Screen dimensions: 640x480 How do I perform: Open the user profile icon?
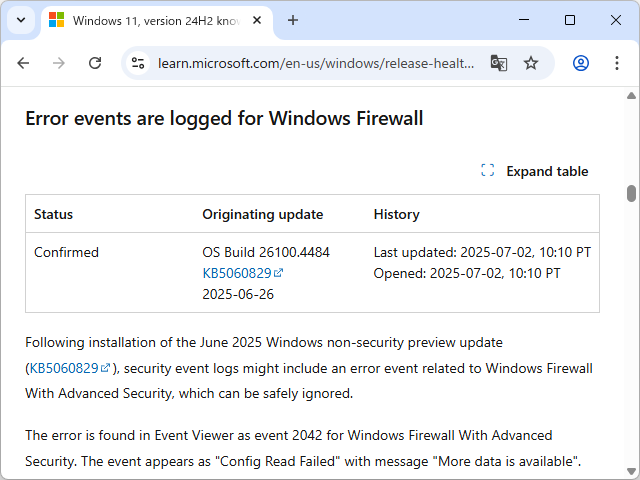(581, 63)
